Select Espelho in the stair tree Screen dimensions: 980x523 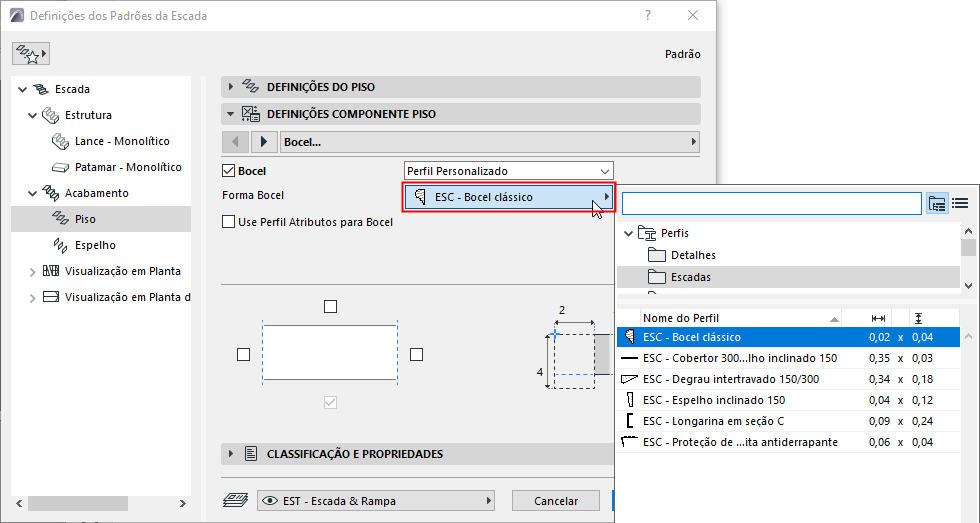pos(95,245)
